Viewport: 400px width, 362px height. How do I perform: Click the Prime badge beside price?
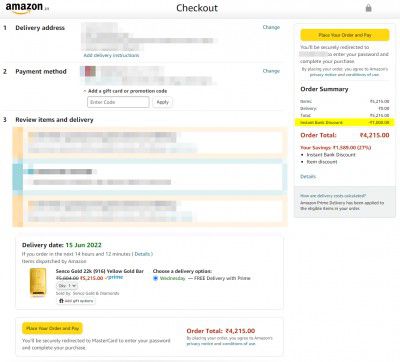click(x=115, y=277)
